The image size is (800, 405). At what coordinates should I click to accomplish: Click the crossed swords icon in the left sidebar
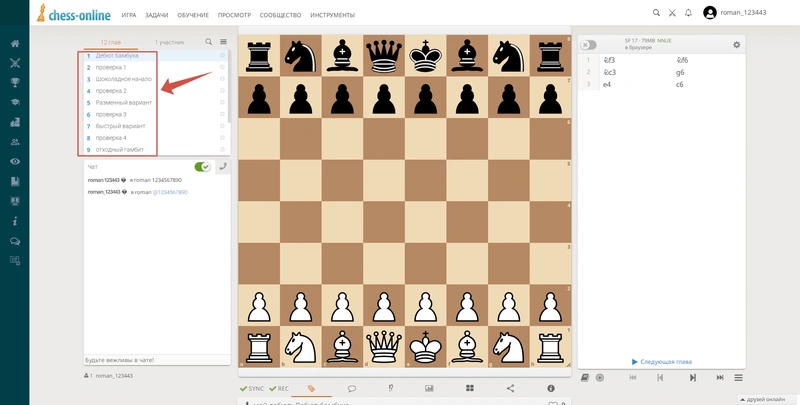pyautogui.click(x=15, y=63)
